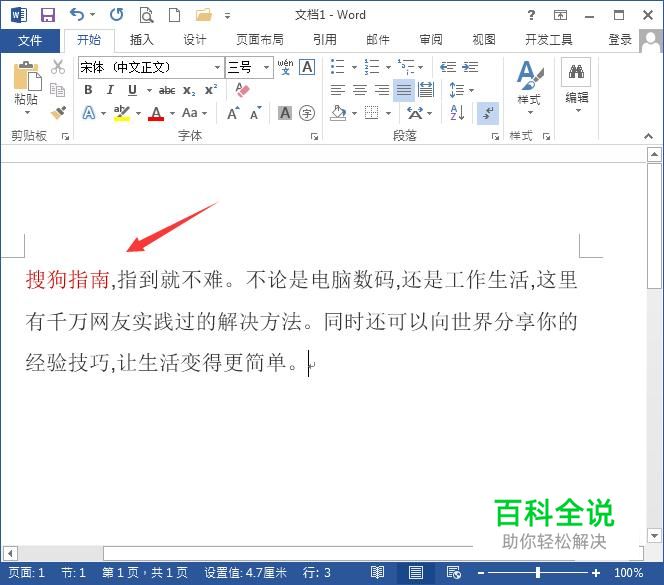This screenshot has width=664, height=585.
Task: Click the Redo/Repeat icon
Action: pos(116,15)
